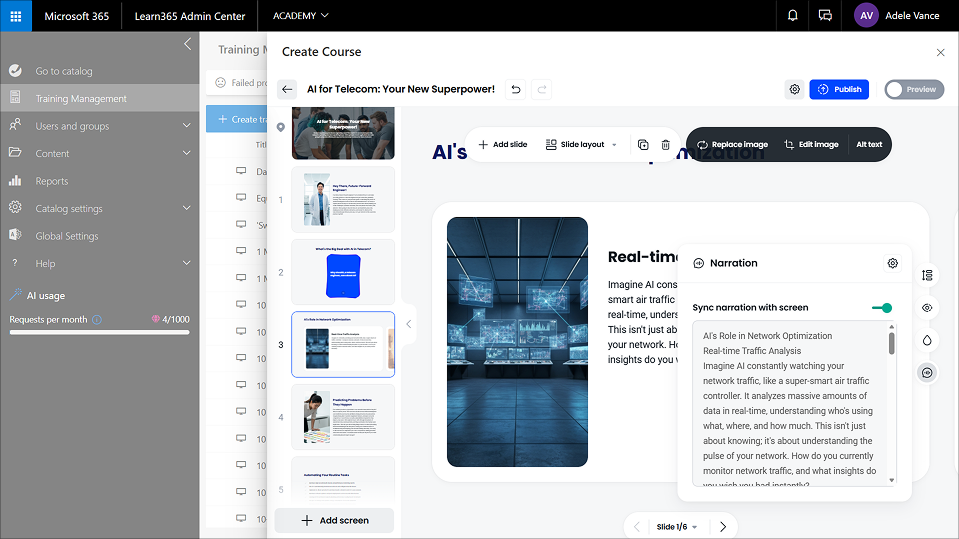Select slide 4 thumbnail
959x539 pixels.
click(343, 417)
